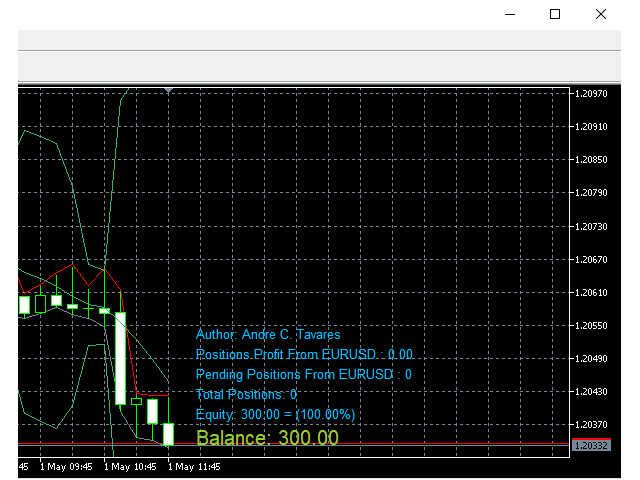Select the Equity: 300.00 label on the chart

(x=275, y=415)
